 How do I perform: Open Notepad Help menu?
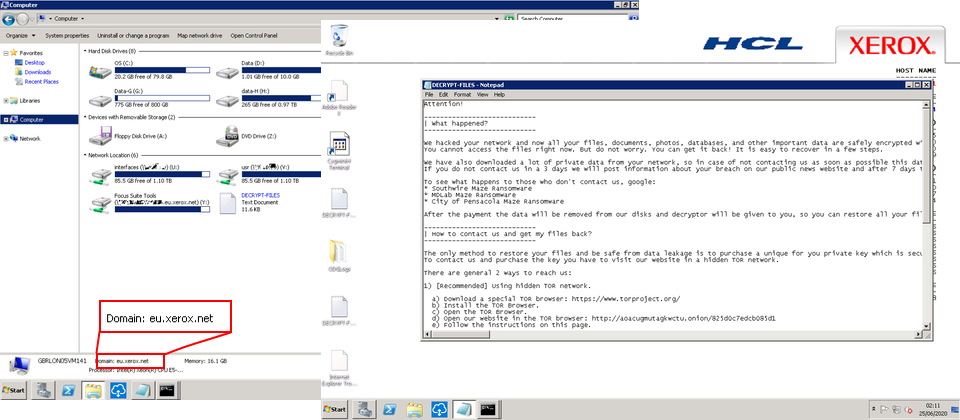[499, 95]
